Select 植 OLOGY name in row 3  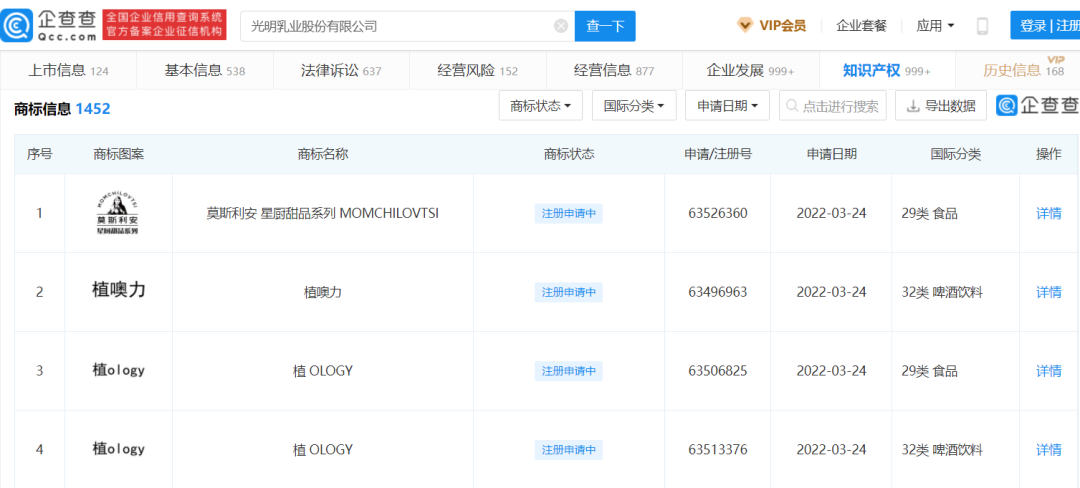[322, 371]
